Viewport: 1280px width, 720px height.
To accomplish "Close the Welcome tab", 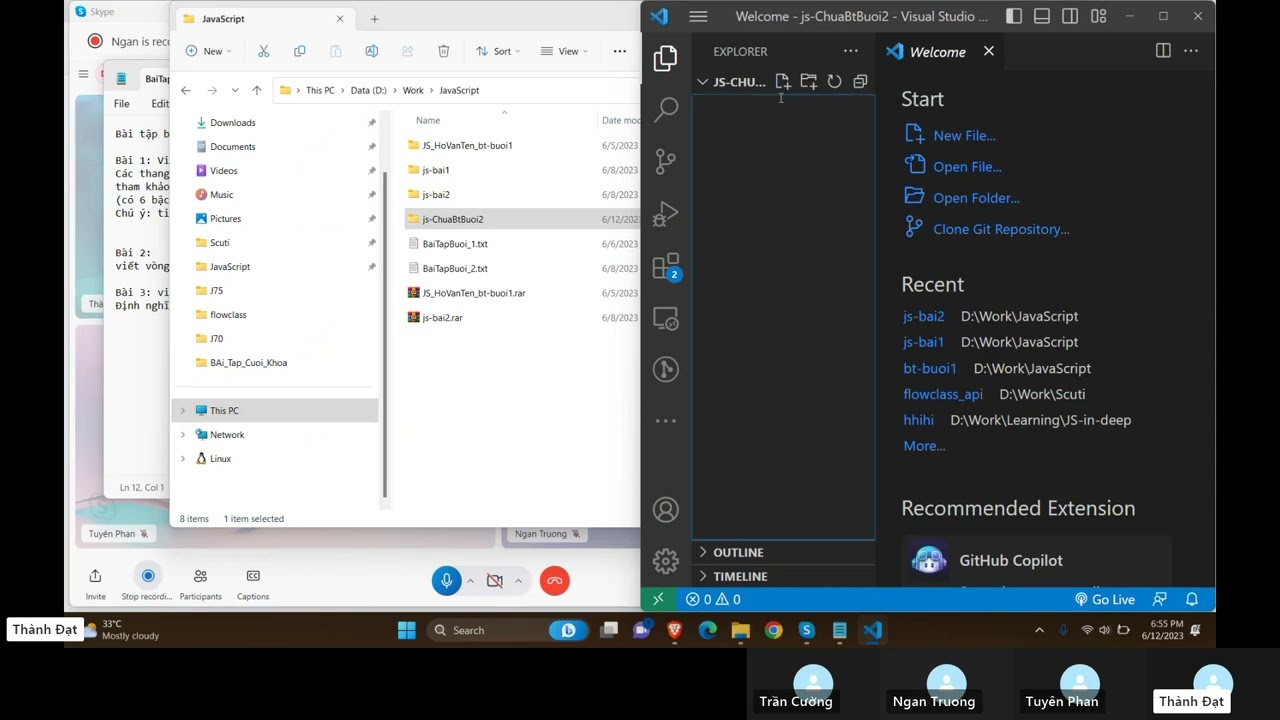I will click(x=988, y=51).
